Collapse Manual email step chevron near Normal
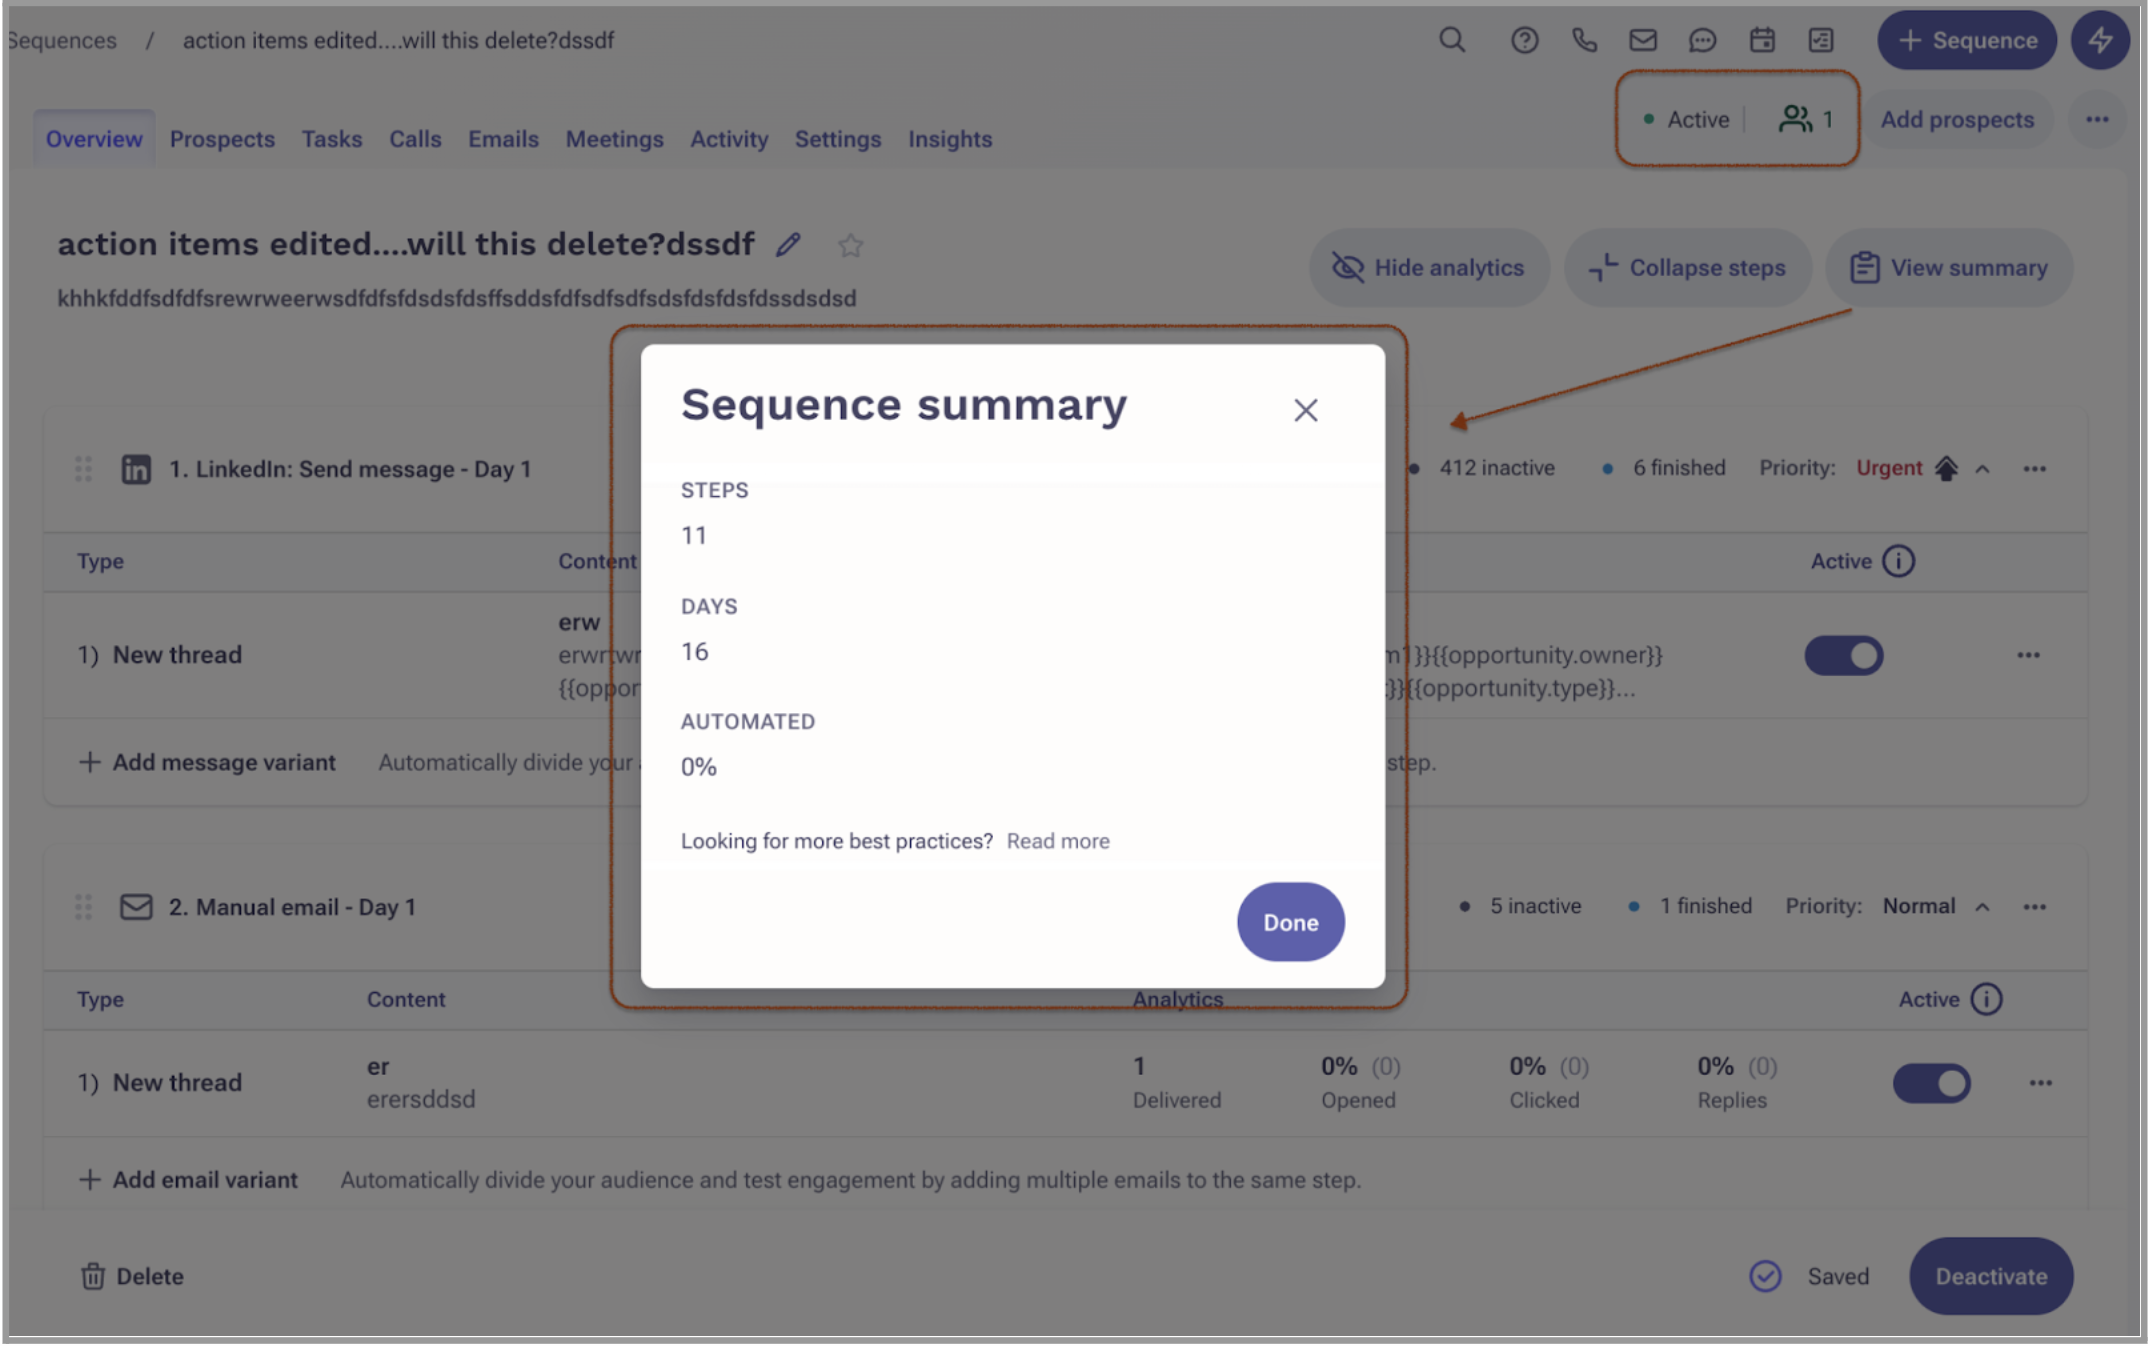 point(1982,907)
